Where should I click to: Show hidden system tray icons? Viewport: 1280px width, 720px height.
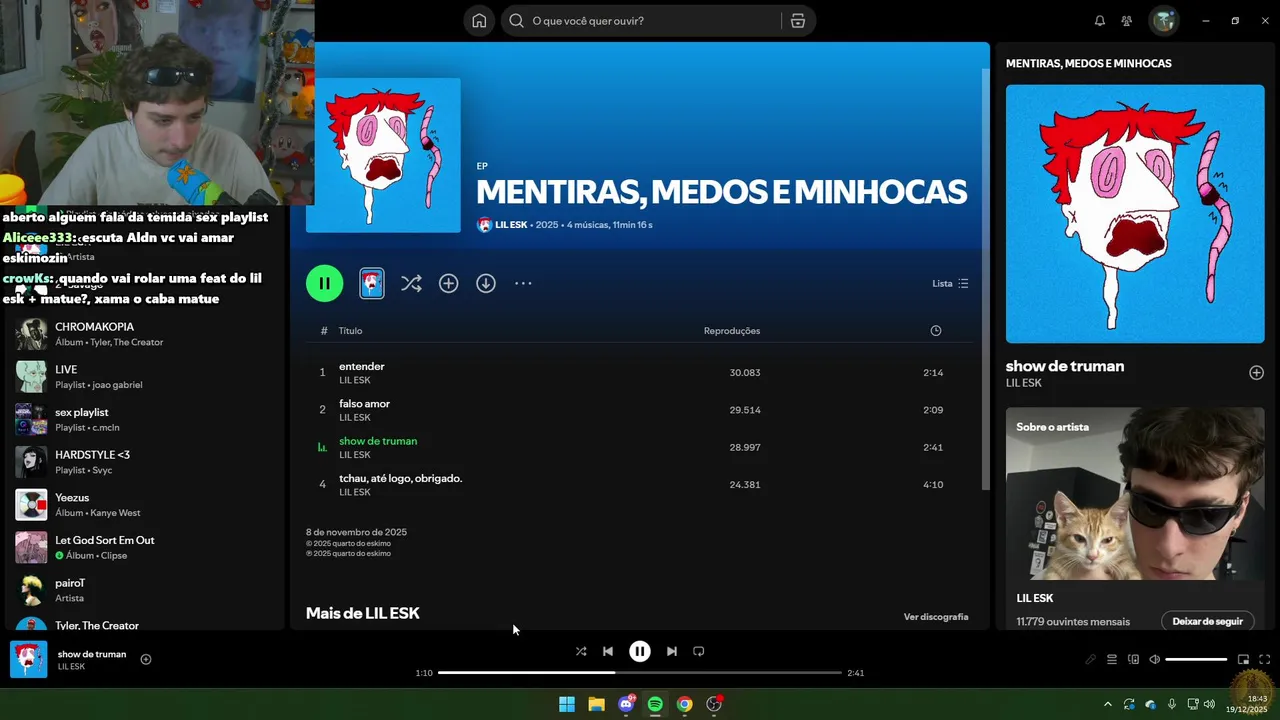(x=1107, y=704)
